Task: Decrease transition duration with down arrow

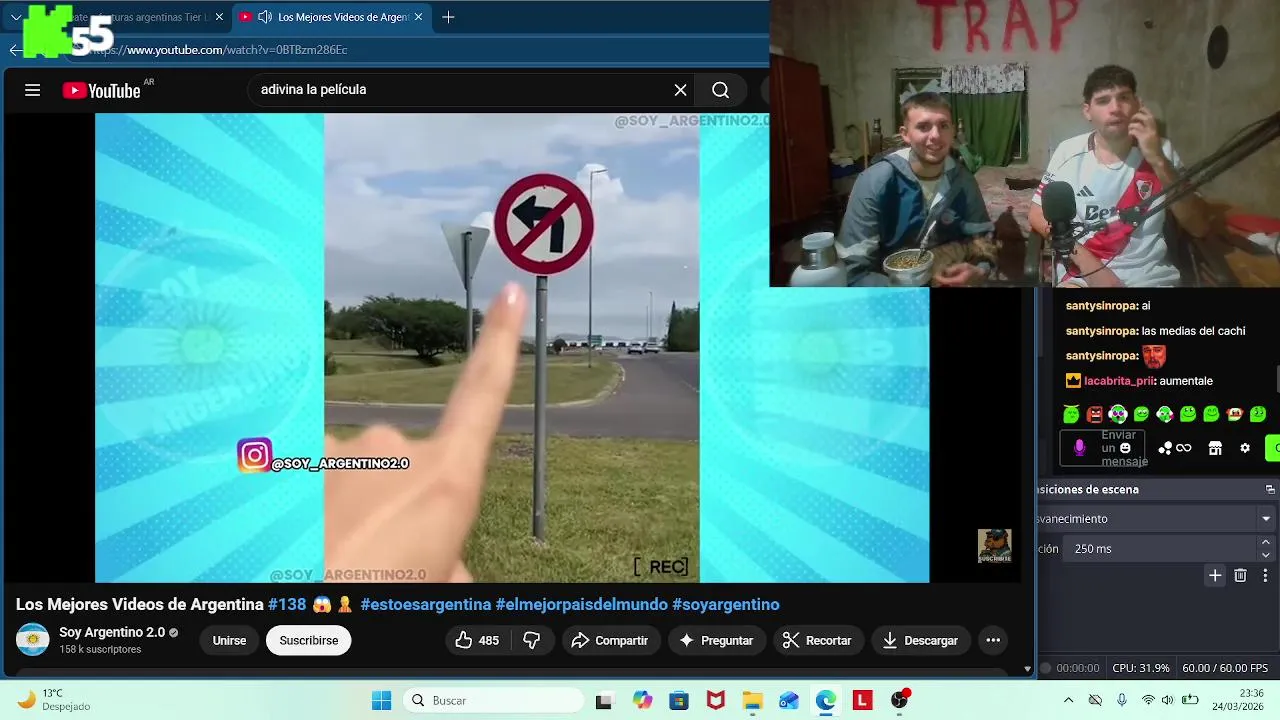Action: 1266,555
